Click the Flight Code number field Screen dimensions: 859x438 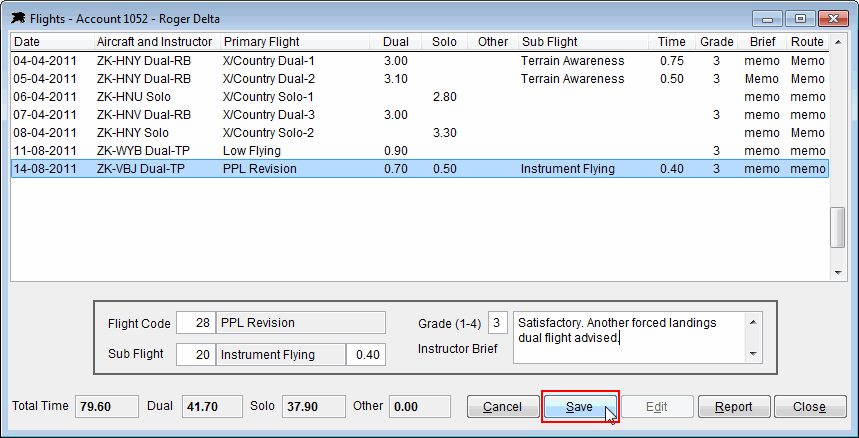pos(196,323)
